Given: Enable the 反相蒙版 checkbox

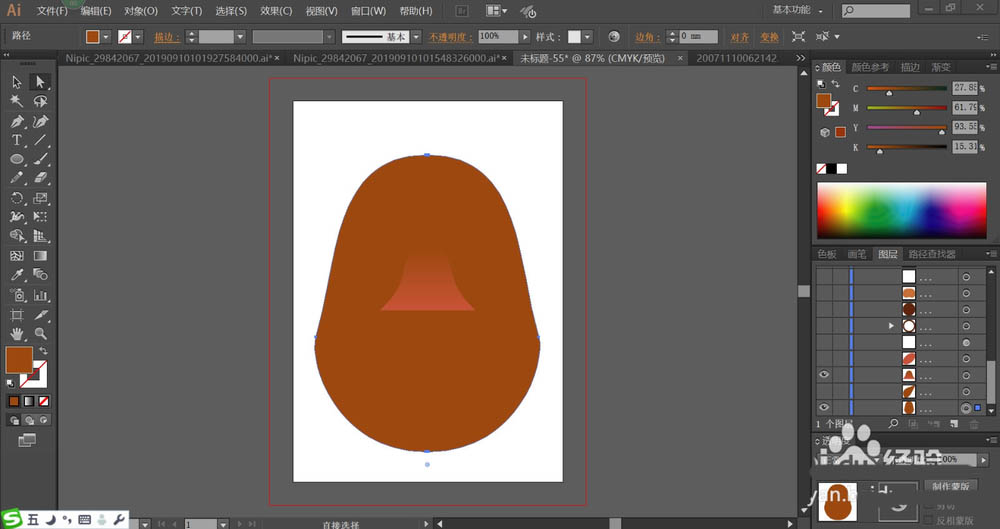Looking at the screenshot, I should click(929, 521).
